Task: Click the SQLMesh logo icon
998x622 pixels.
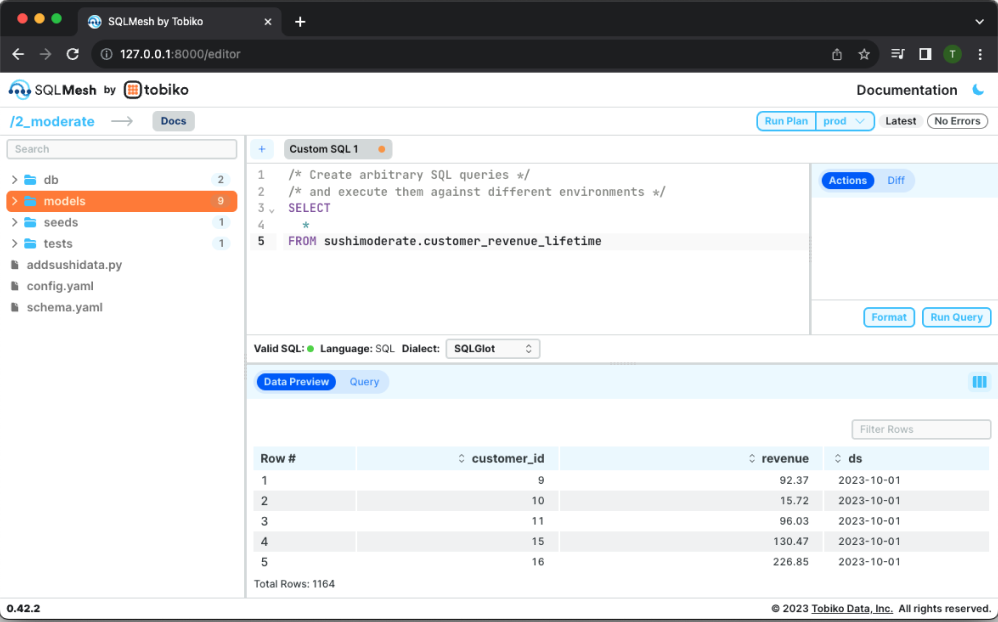Action: coord(19,90)
